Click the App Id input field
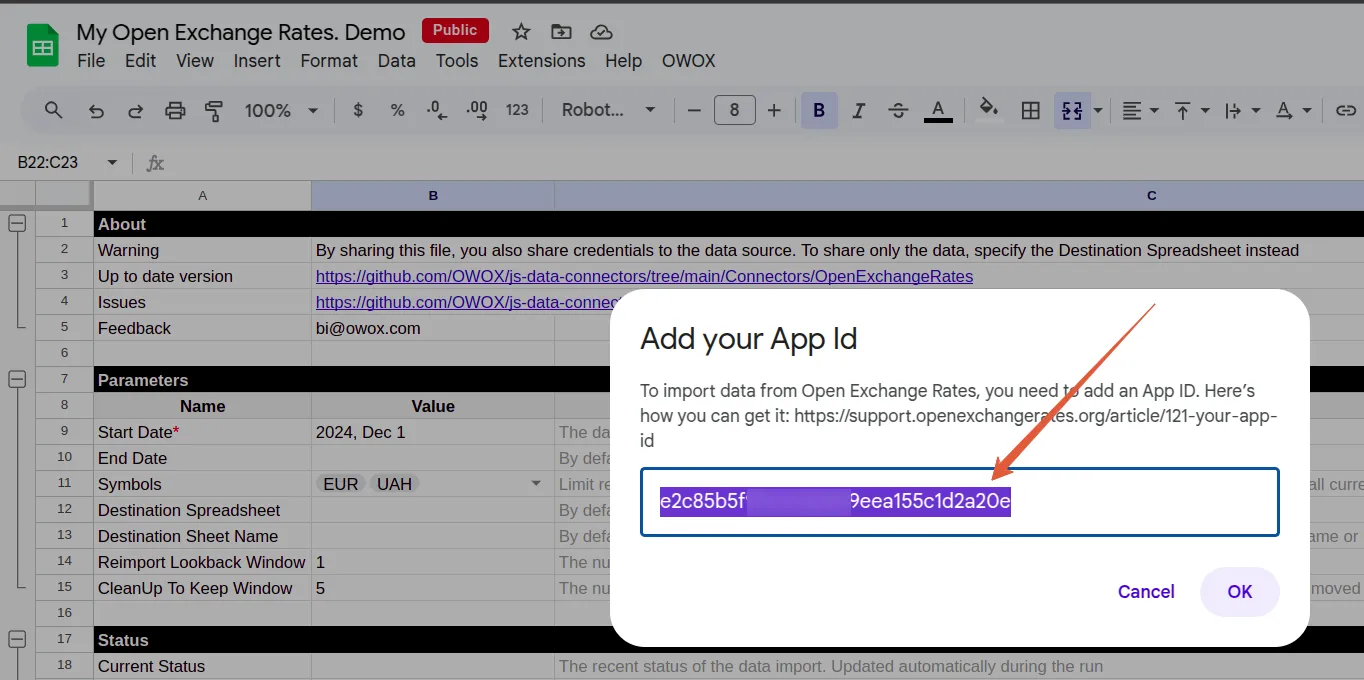This screenshot has height=680, width=1364. [x=960, y=502]
